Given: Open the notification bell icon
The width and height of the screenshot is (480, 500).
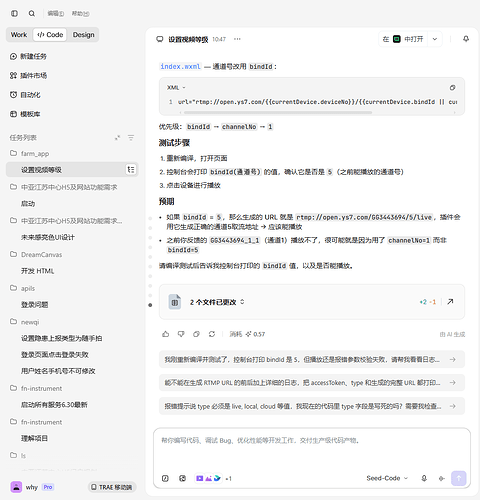Looking at the screenshot, I should (x=466, y=39).
